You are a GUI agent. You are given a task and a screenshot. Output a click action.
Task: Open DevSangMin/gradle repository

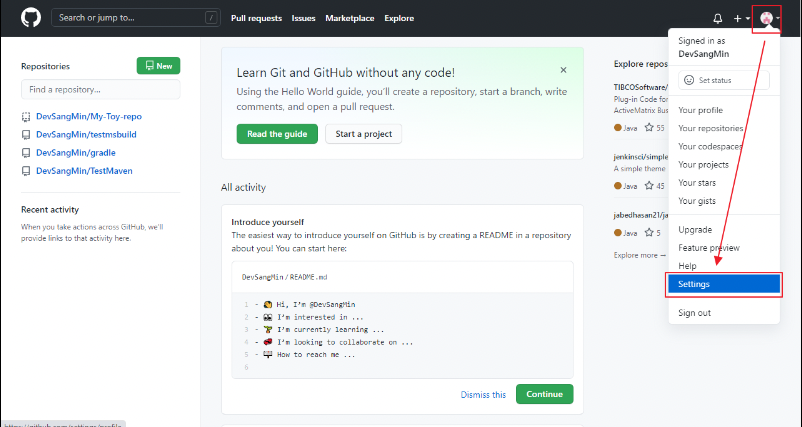click(76, 152)
